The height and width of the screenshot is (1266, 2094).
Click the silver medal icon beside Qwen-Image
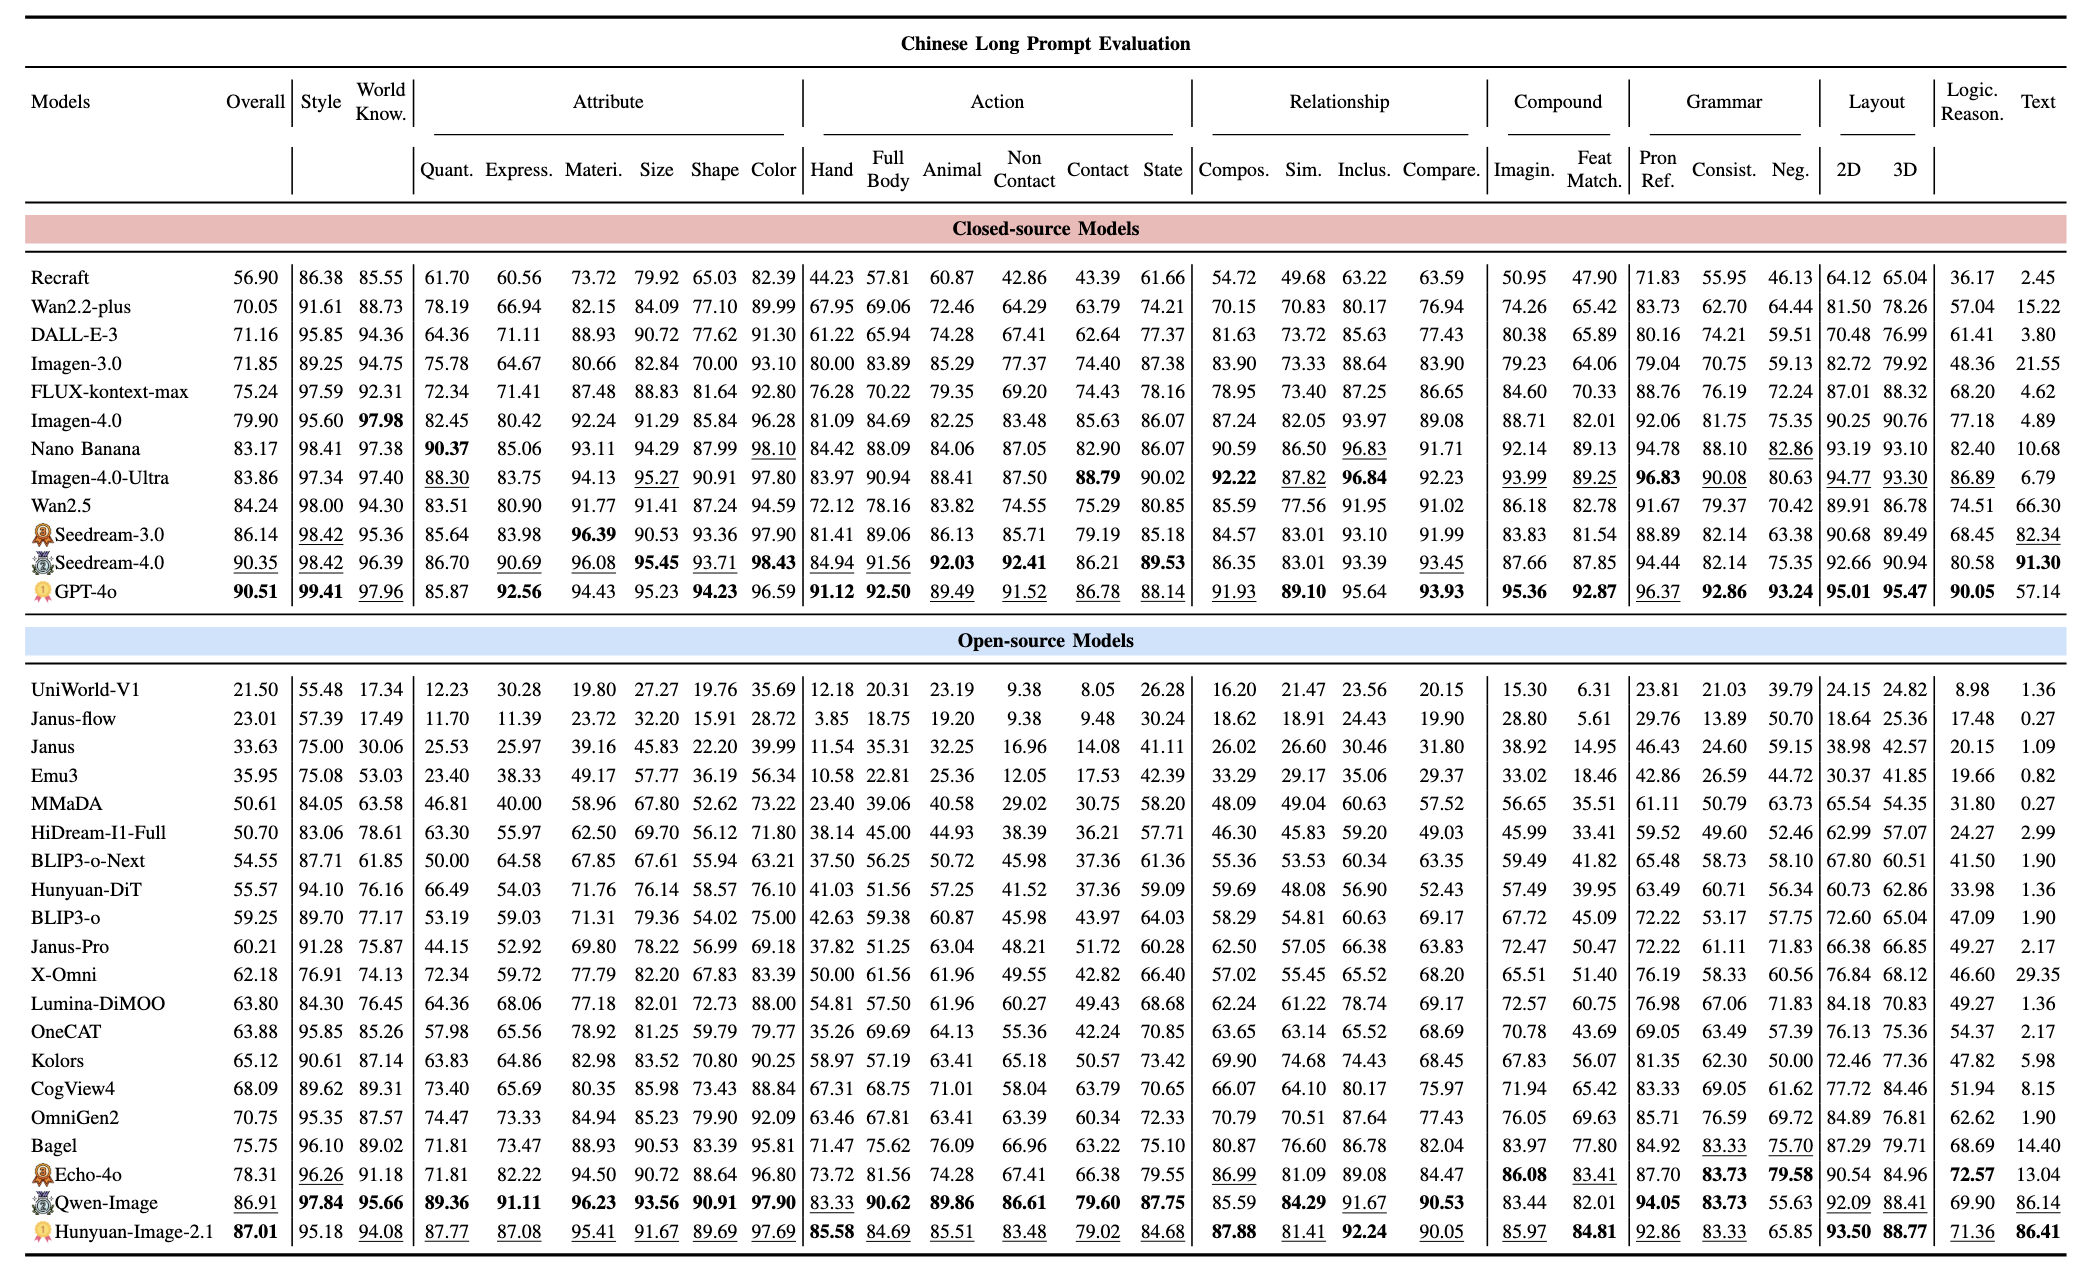(x=42, y=1203)
